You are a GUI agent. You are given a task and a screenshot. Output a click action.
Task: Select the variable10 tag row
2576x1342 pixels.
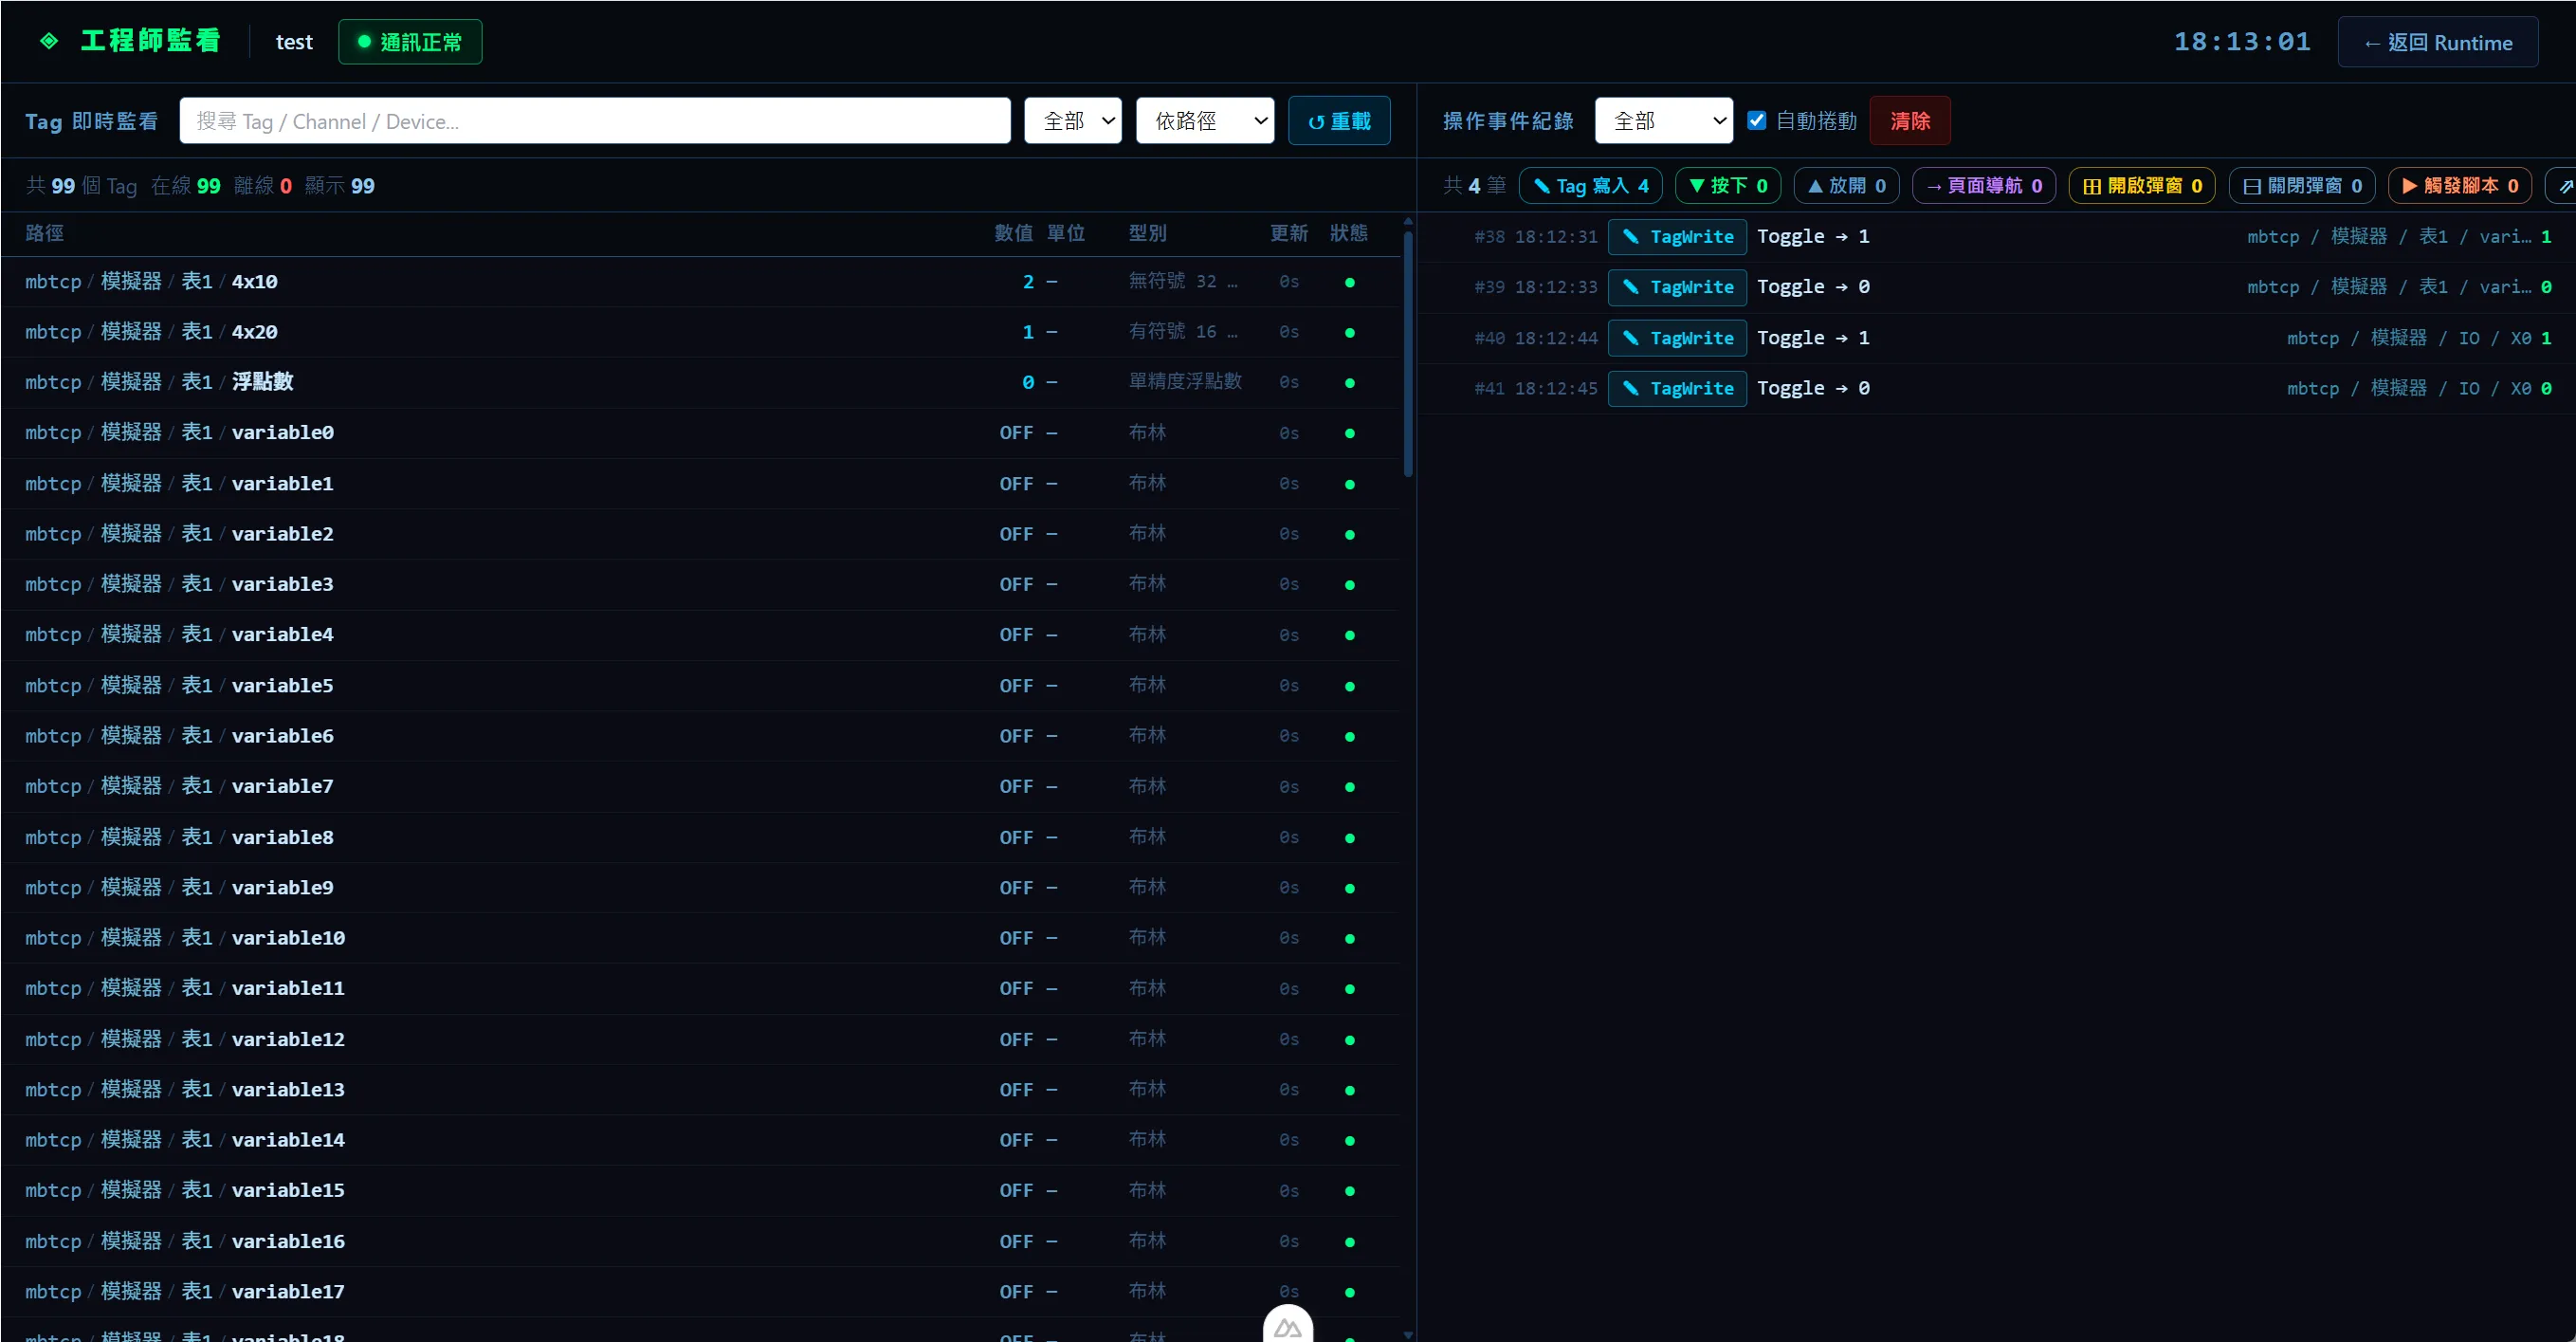pos(700,938)
